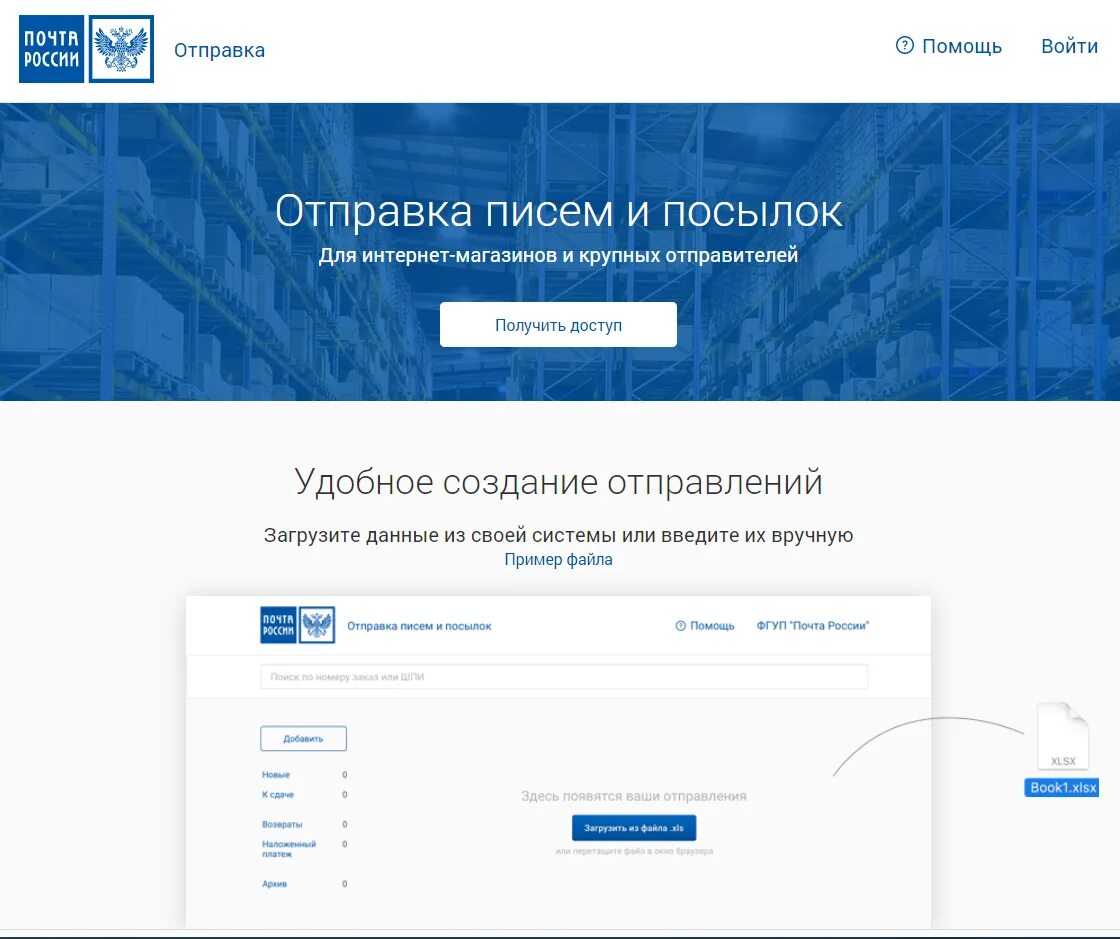Click the Удобное создание отправлений heading
1120x939 pixels.
point(559,482)
